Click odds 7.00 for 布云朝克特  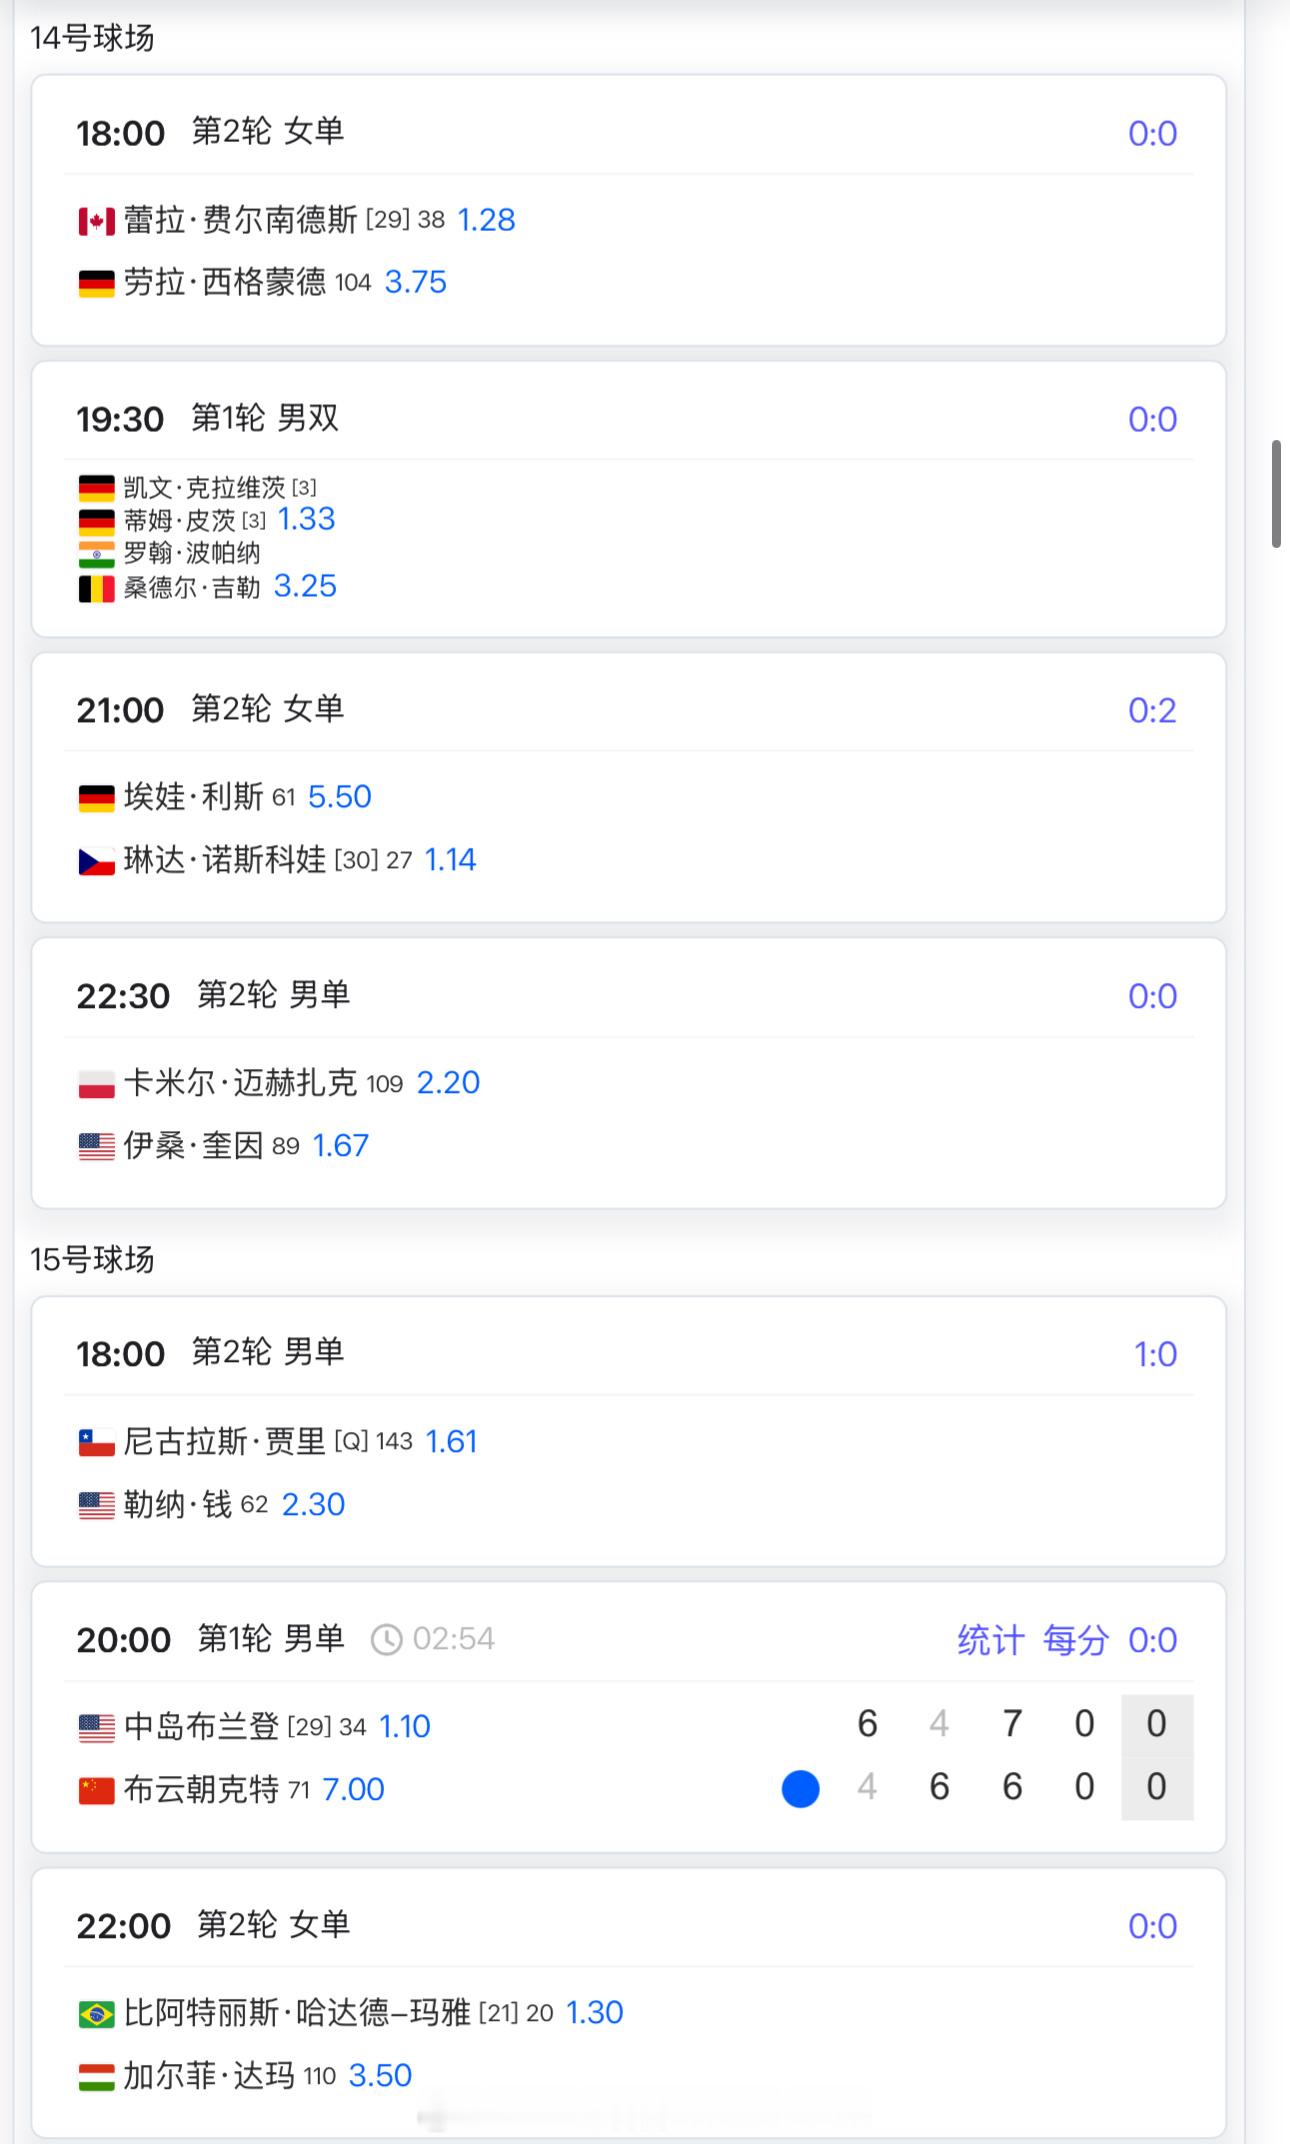[353, 1790]
